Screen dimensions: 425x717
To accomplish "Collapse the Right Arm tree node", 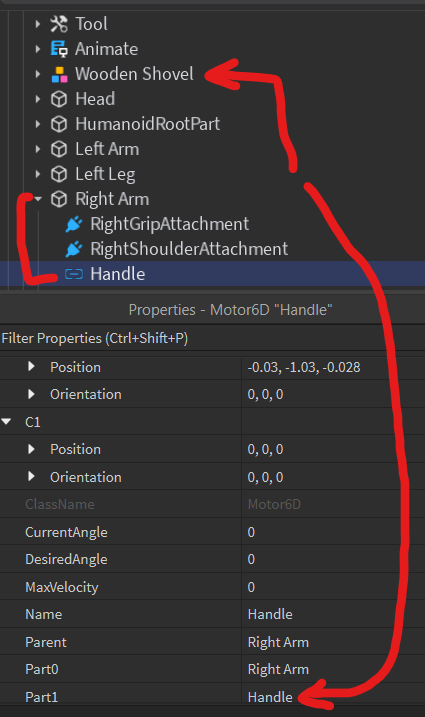I will coord(38,199).
